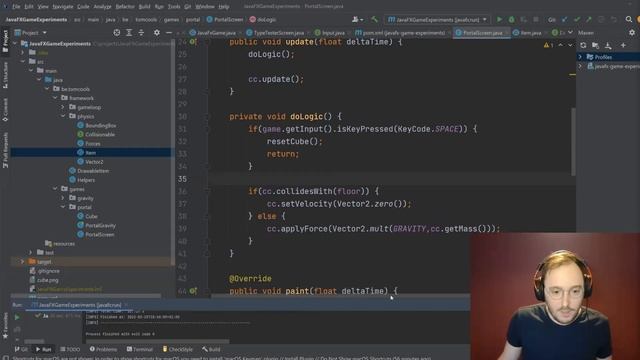
Task: Click Maven download sources icon
Action: [608, 45]
